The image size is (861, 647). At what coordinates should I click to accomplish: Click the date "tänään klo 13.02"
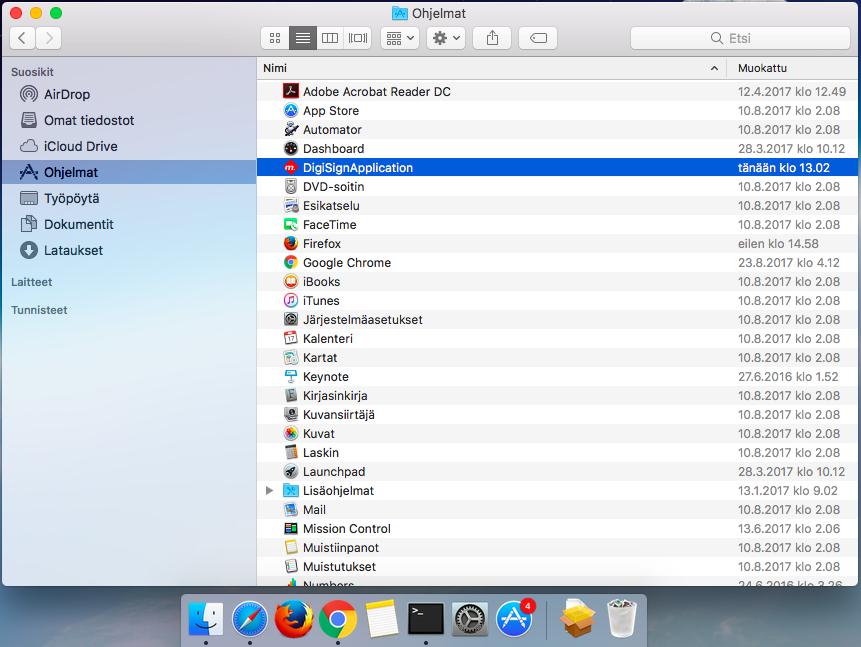(x=784, y=168)
